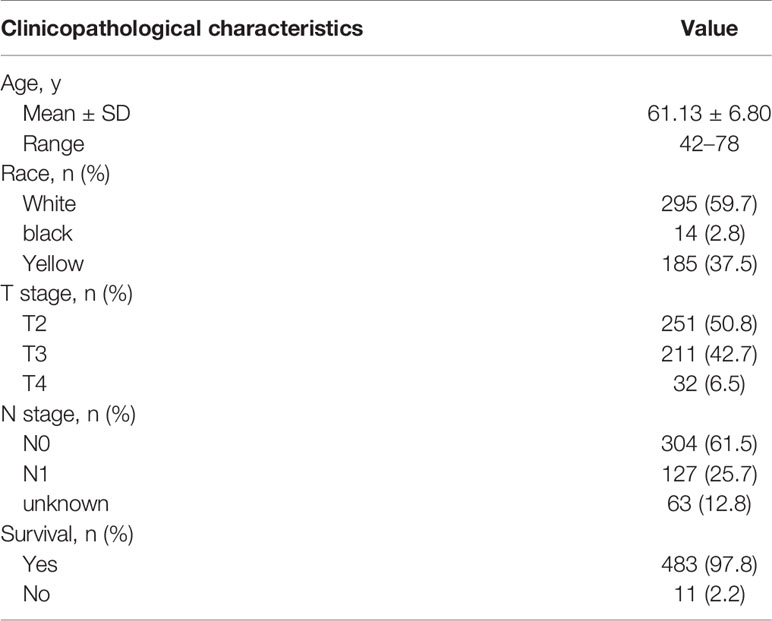
Task: Select the Age, y row label
Action: (31, 84)
